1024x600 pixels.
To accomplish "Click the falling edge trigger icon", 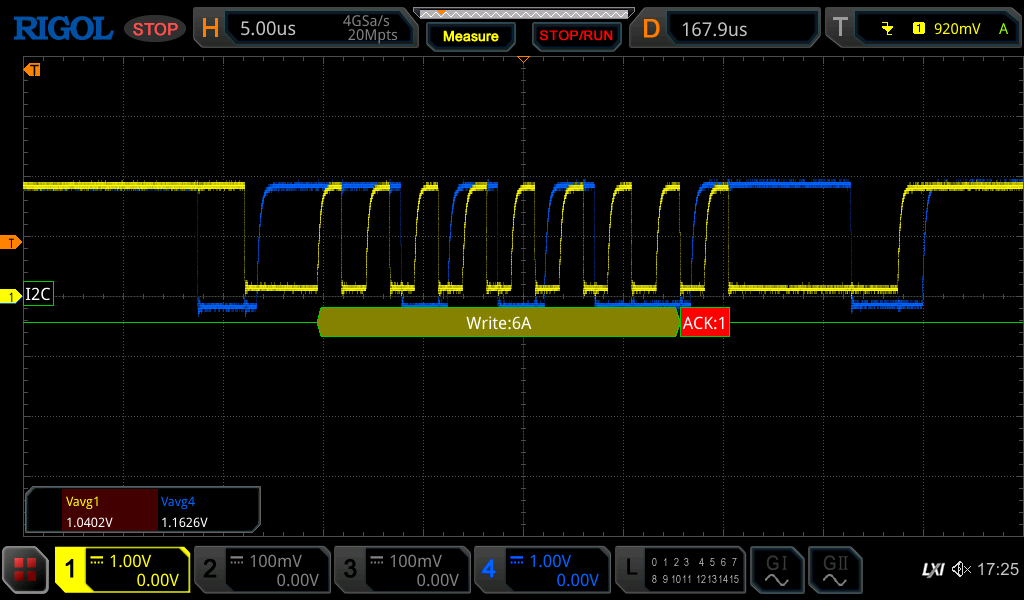I will 887,28.
